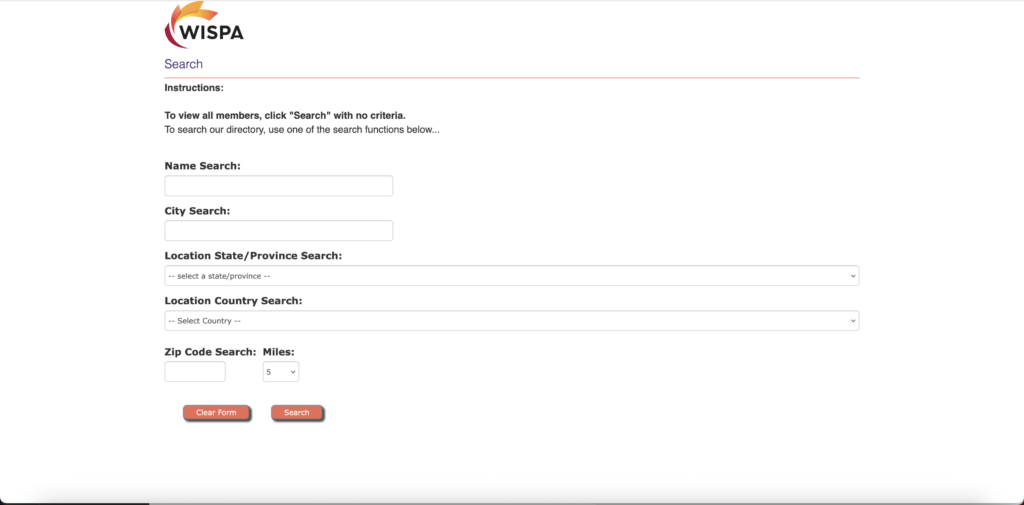Focus the Zip Code Search field
This screenshot has width=1024, height=505.
pyautogui.click(x=195, y=372)
